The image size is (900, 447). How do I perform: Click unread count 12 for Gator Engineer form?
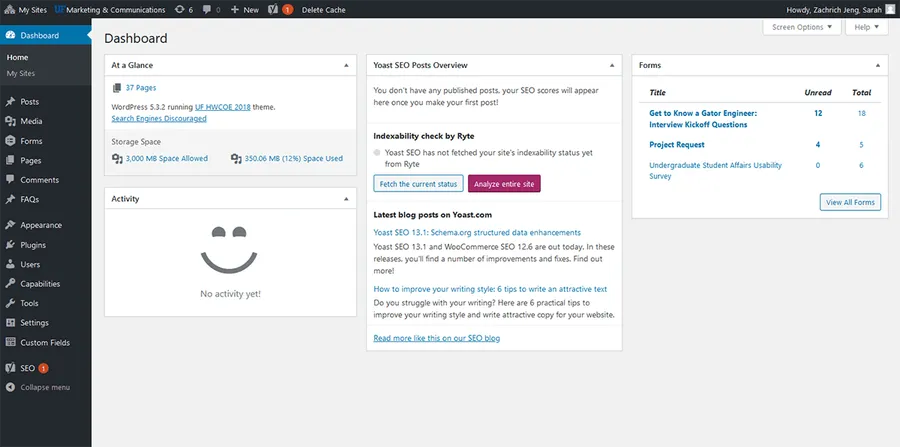(x=818, y=114)
